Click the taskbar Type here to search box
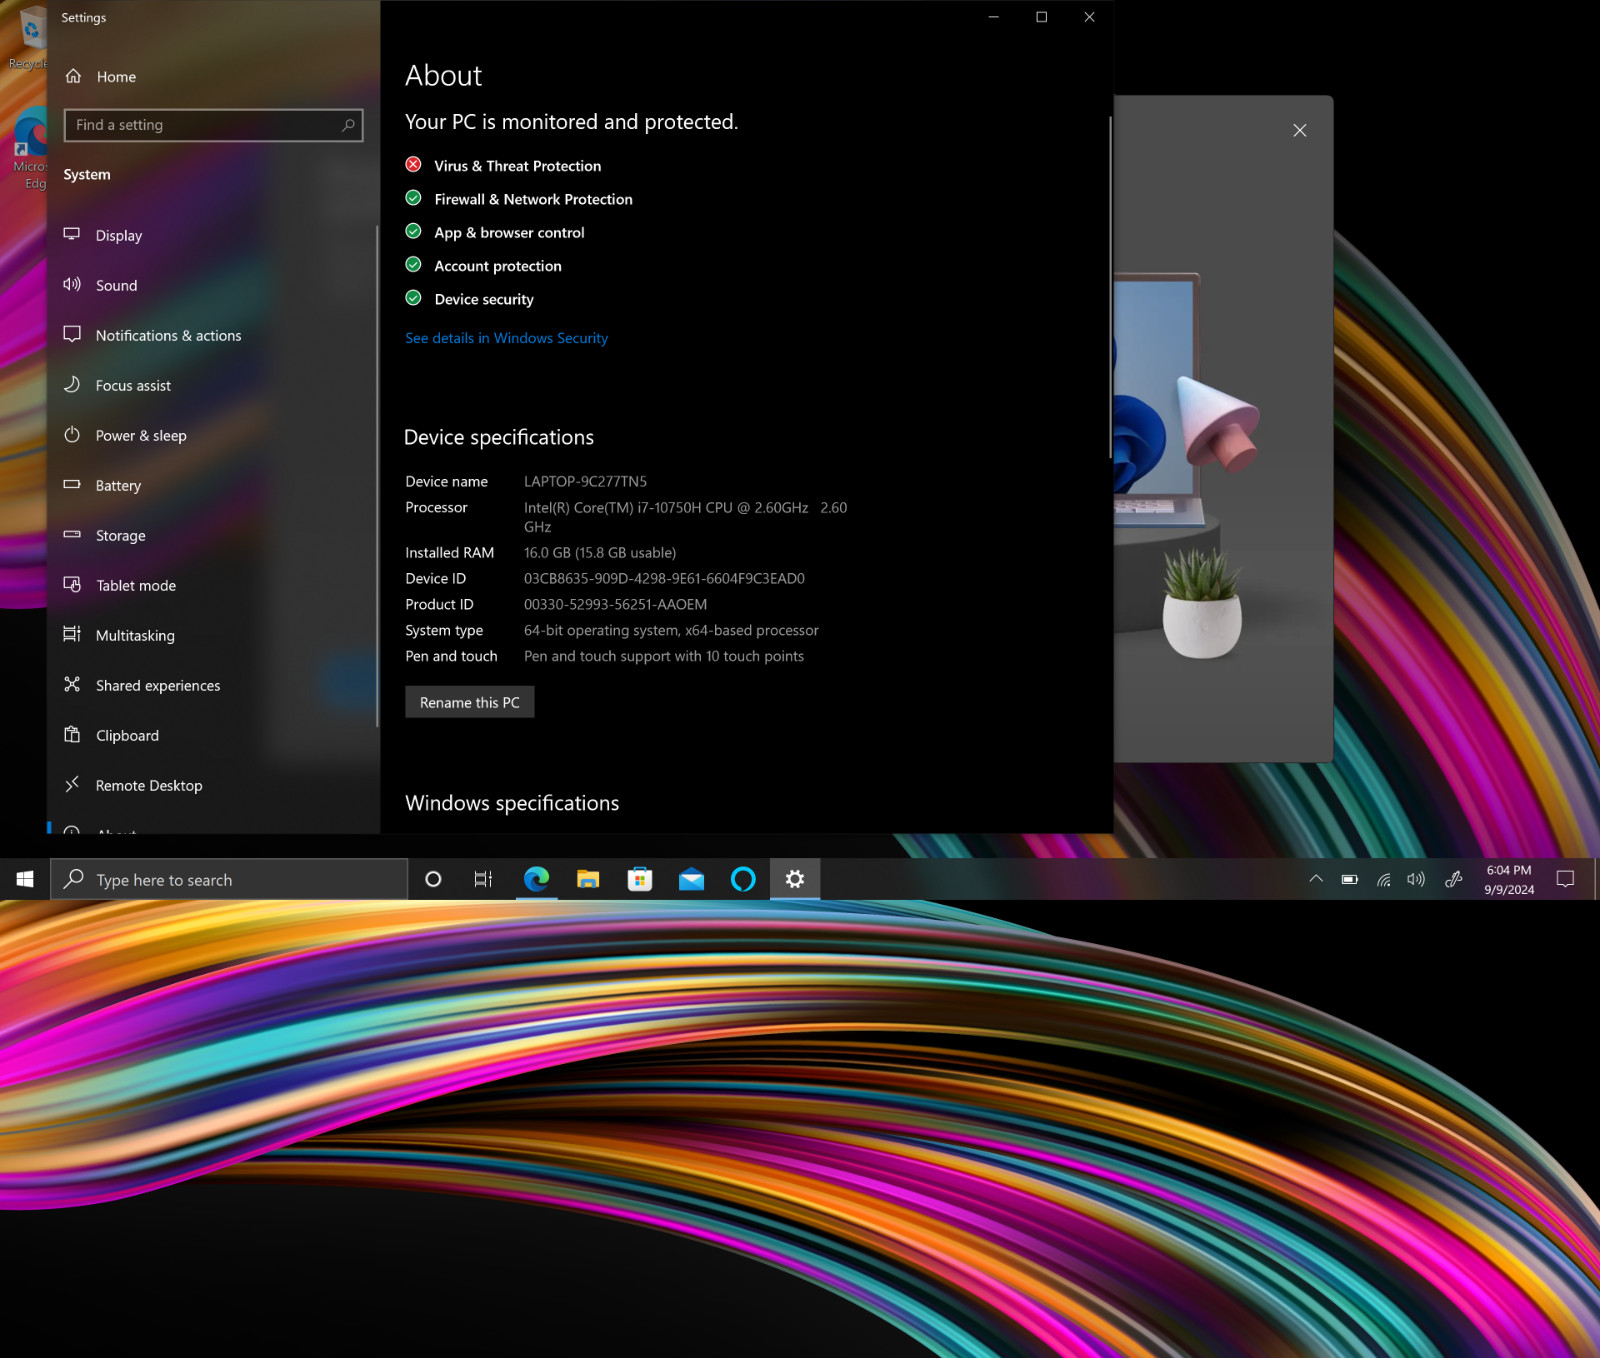1600x1358 pixels. [x=229, y=879]
